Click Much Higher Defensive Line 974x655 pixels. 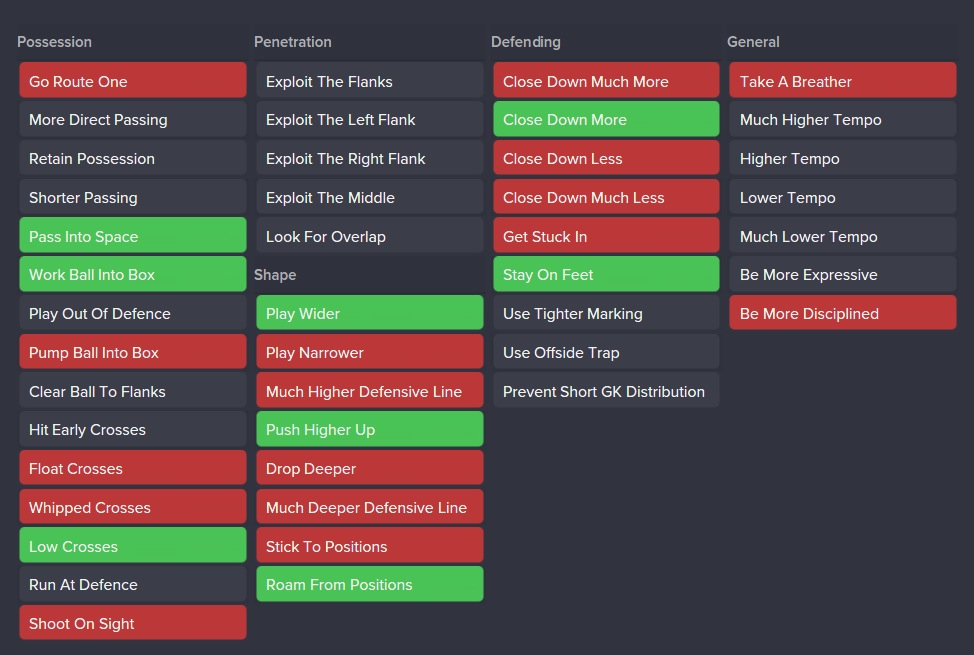369,391
